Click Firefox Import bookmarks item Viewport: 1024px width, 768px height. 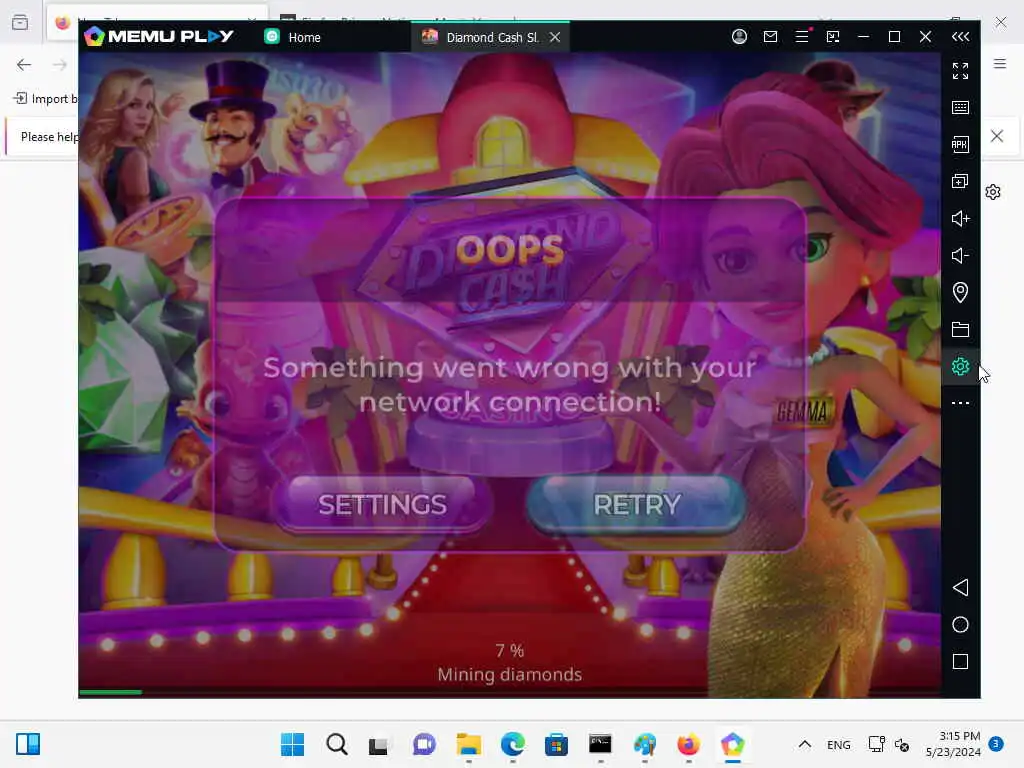coord(45,99)
